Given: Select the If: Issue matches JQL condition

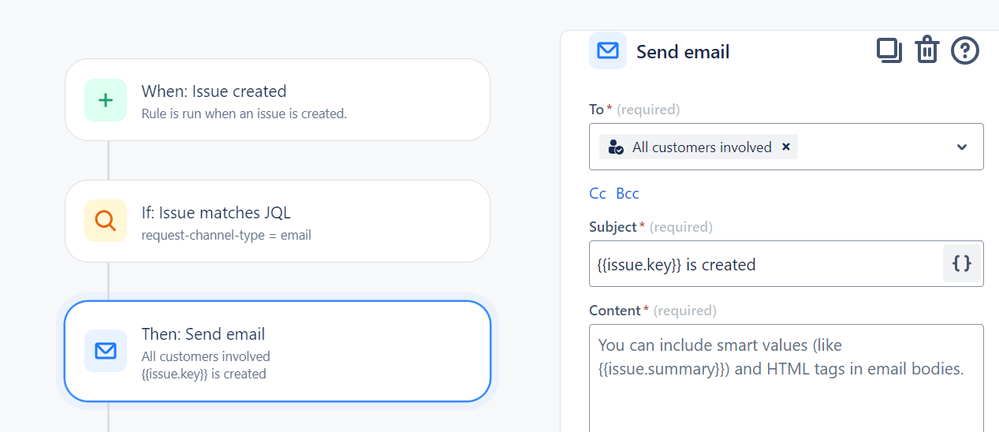Looking at the screenshot, I should [x=278, y=221].
